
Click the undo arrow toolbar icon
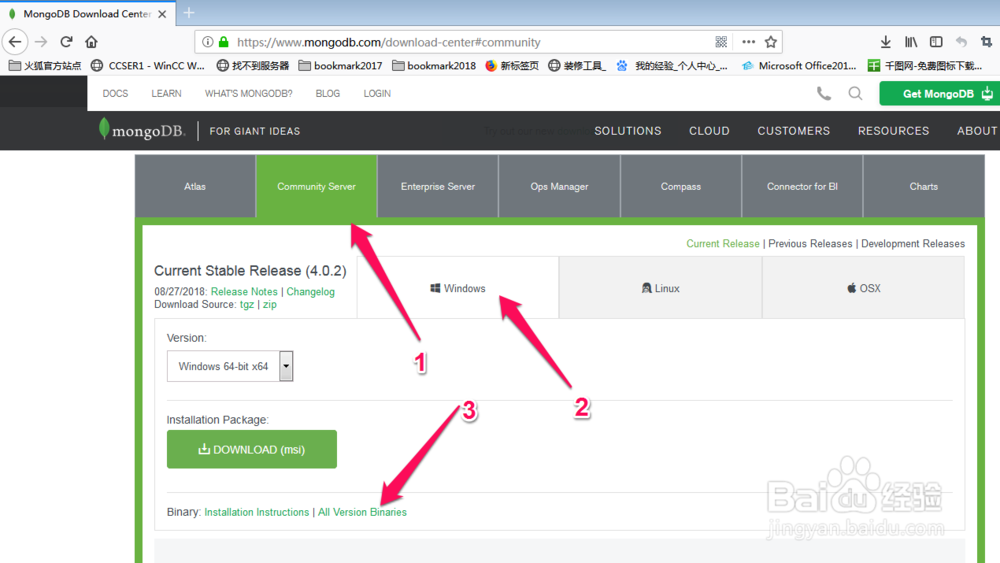pos(962,42)
